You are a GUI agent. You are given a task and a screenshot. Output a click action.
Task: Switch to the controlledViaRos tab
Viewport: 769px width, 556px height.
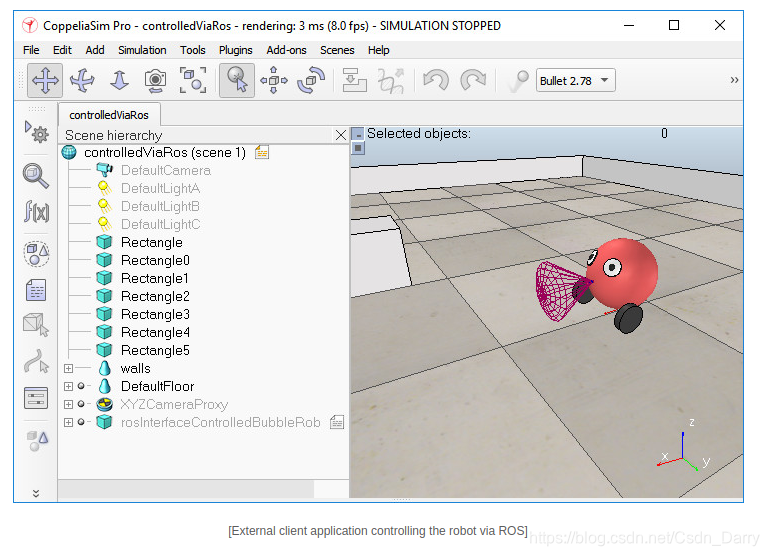pos(109,115)
